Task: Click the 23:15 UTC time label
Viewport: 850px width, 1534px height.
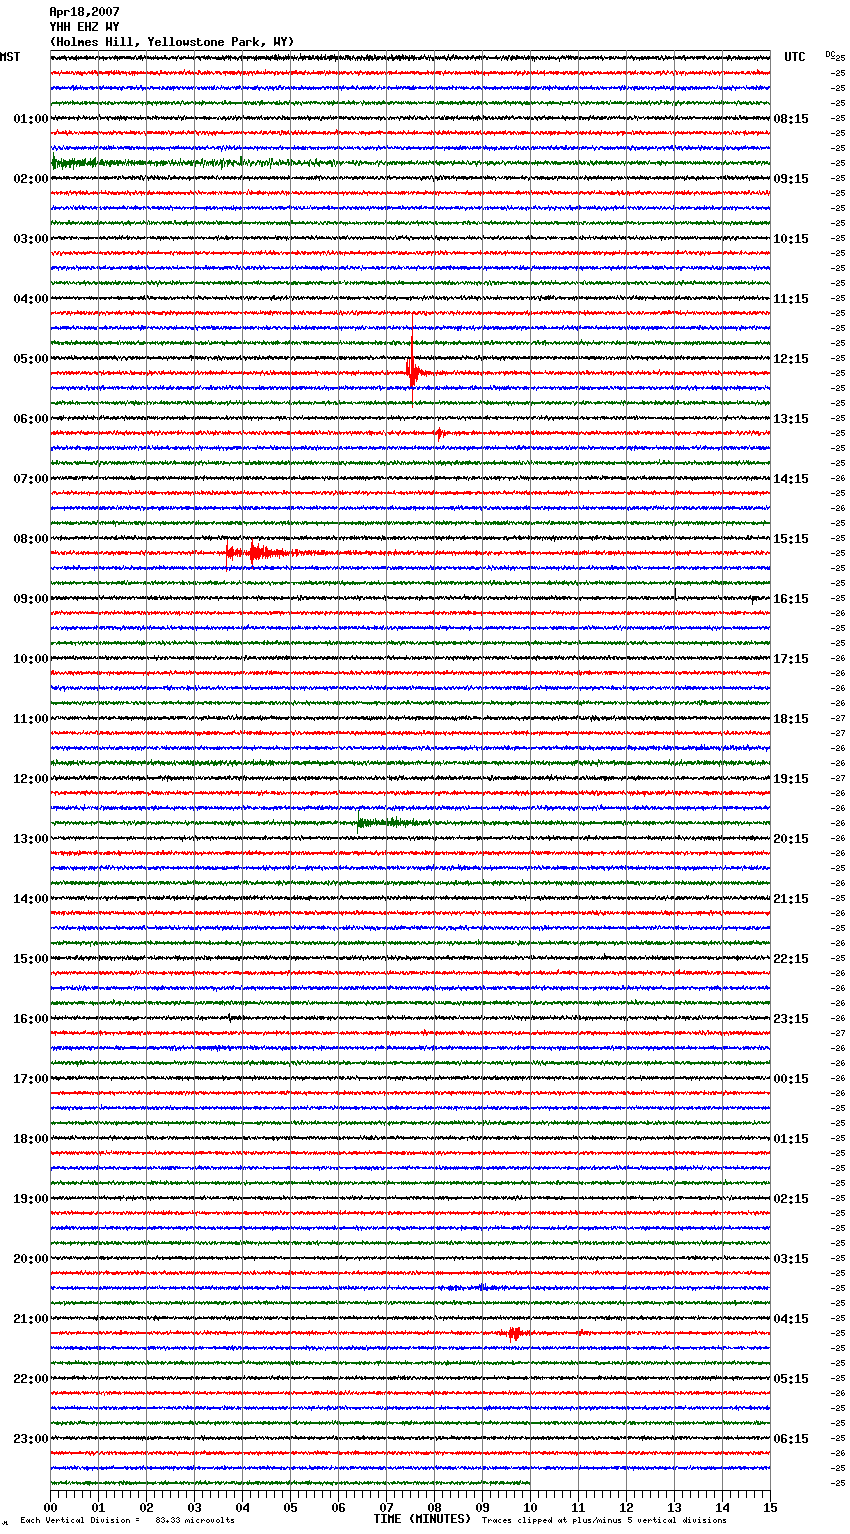Action: 791,1019
